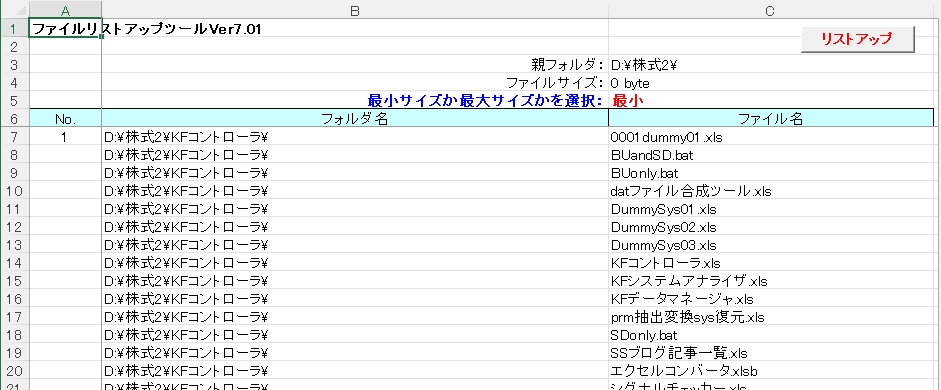The width and height of the screenshot is (941, 390).
Task: Click file name SDonly.bat
Action: tap(645, 334)
